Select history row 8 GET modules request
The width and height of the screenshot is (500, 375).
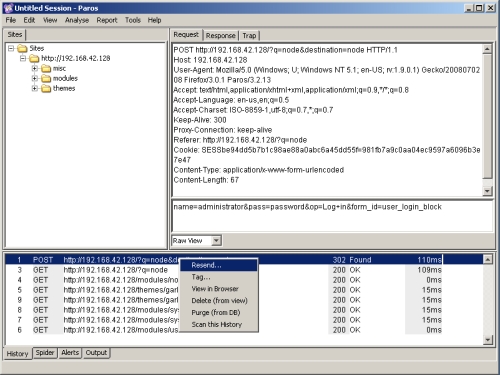click(x=224, y=310)
